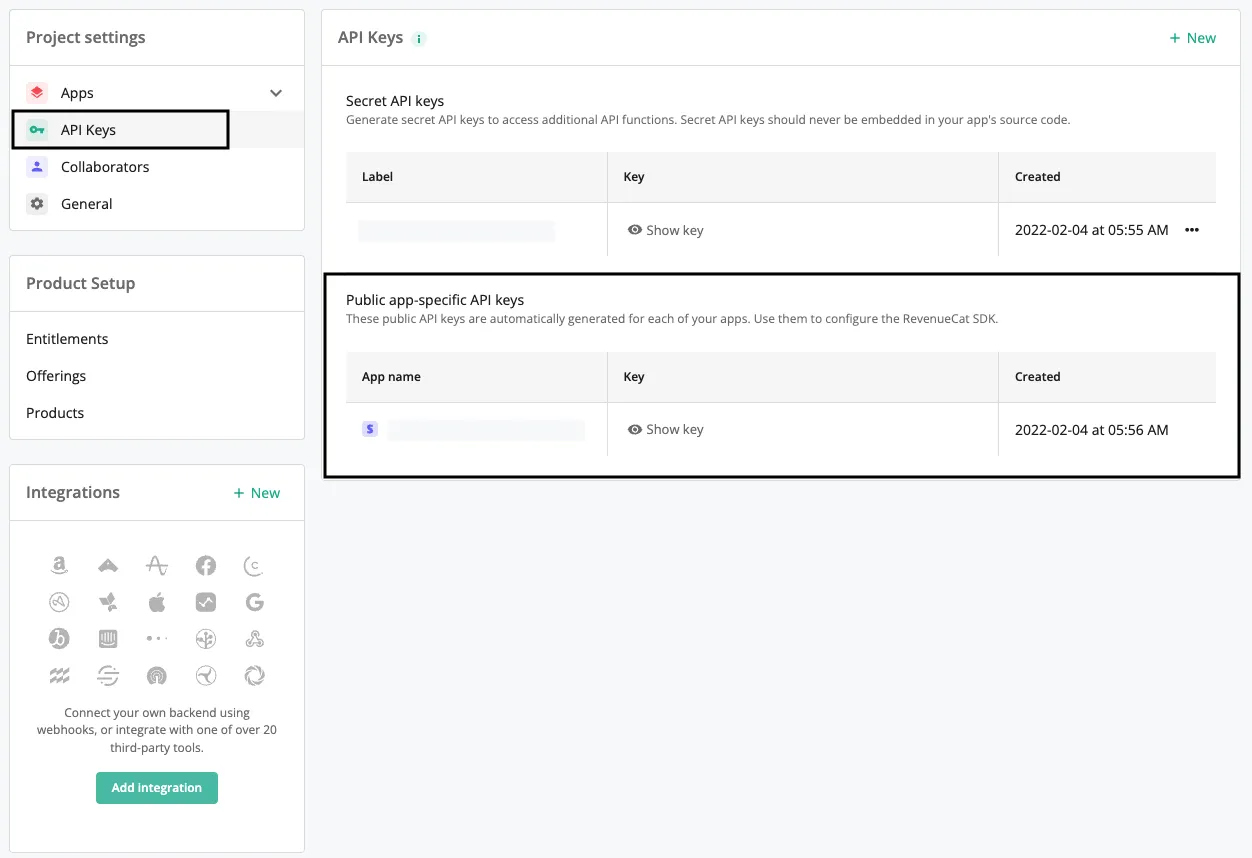Click the three-dots Iterable integration icon

pos(157,638)
